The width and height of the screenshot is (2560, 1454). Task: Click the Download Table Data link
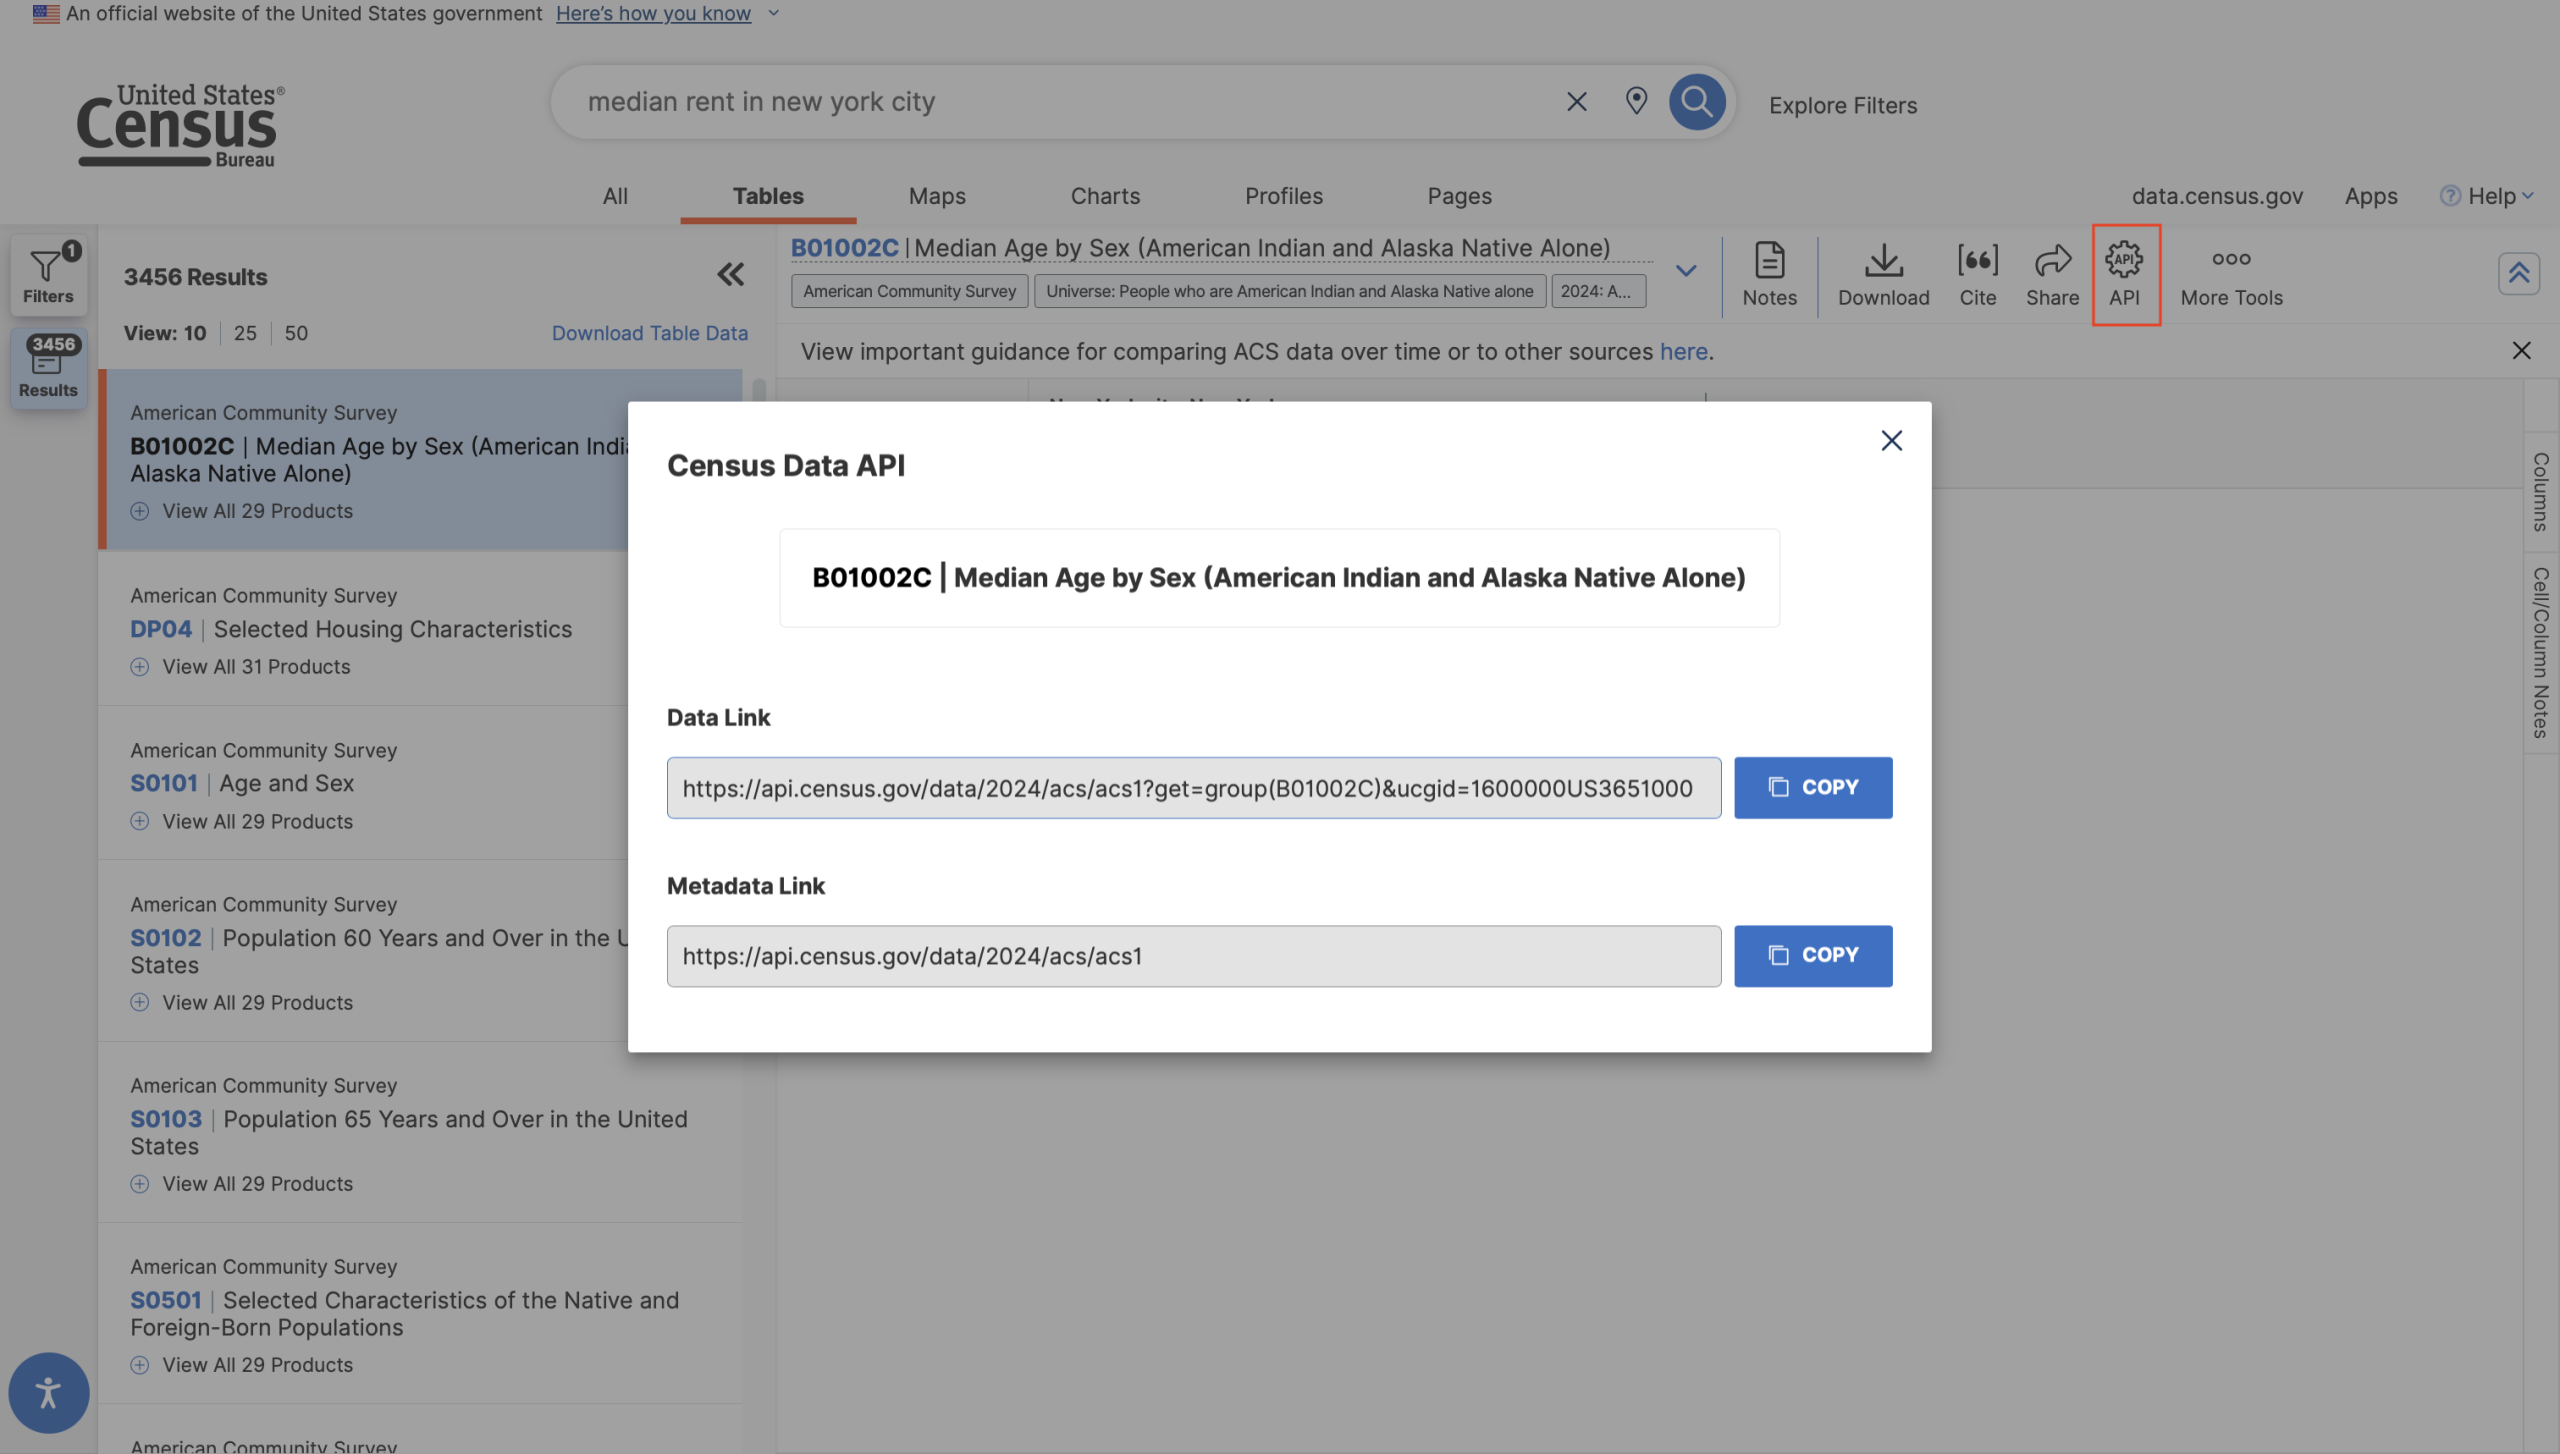649,333
